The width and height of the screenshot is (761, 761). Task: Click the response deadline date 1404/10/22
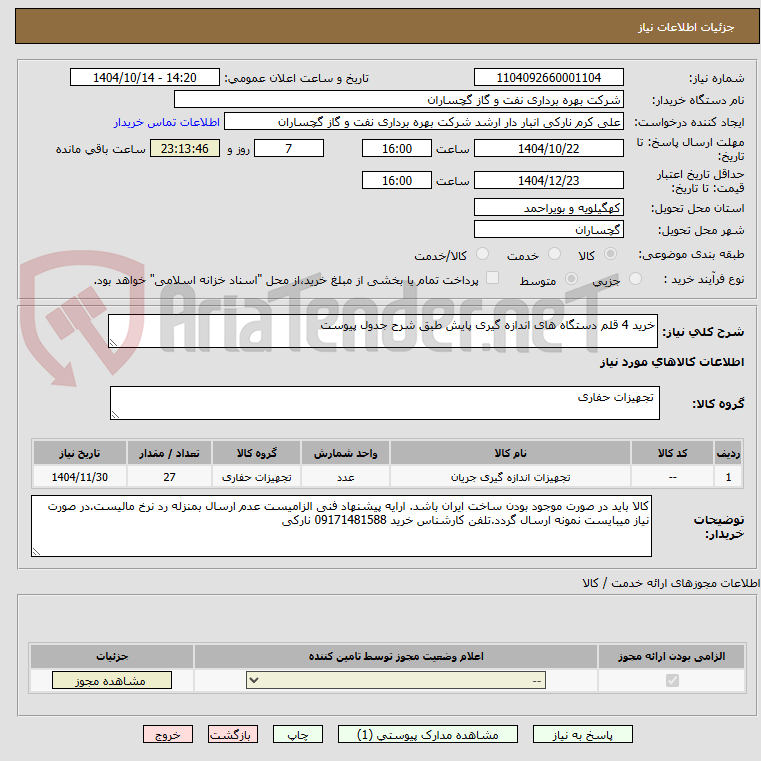[548, 149]
